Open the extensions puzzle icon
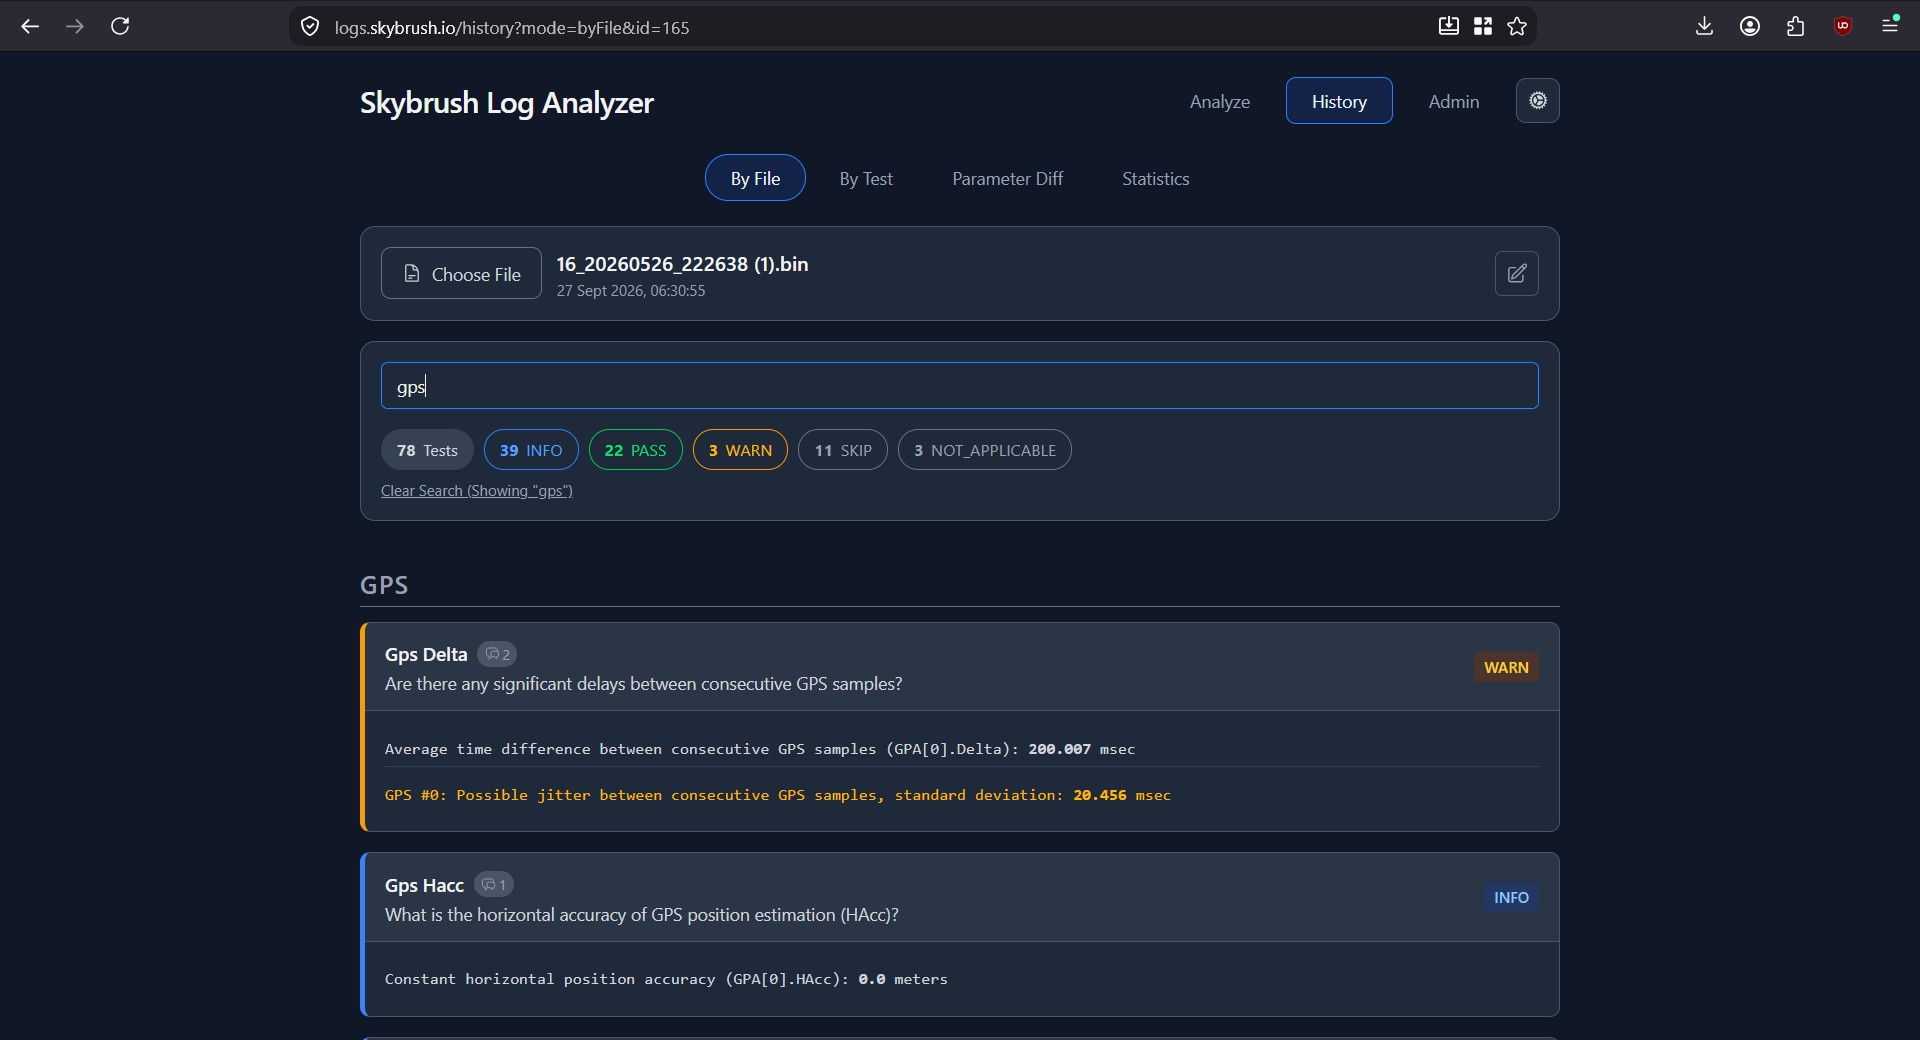This screenshot has width=1920, height=1040. tap(1796, 27)
